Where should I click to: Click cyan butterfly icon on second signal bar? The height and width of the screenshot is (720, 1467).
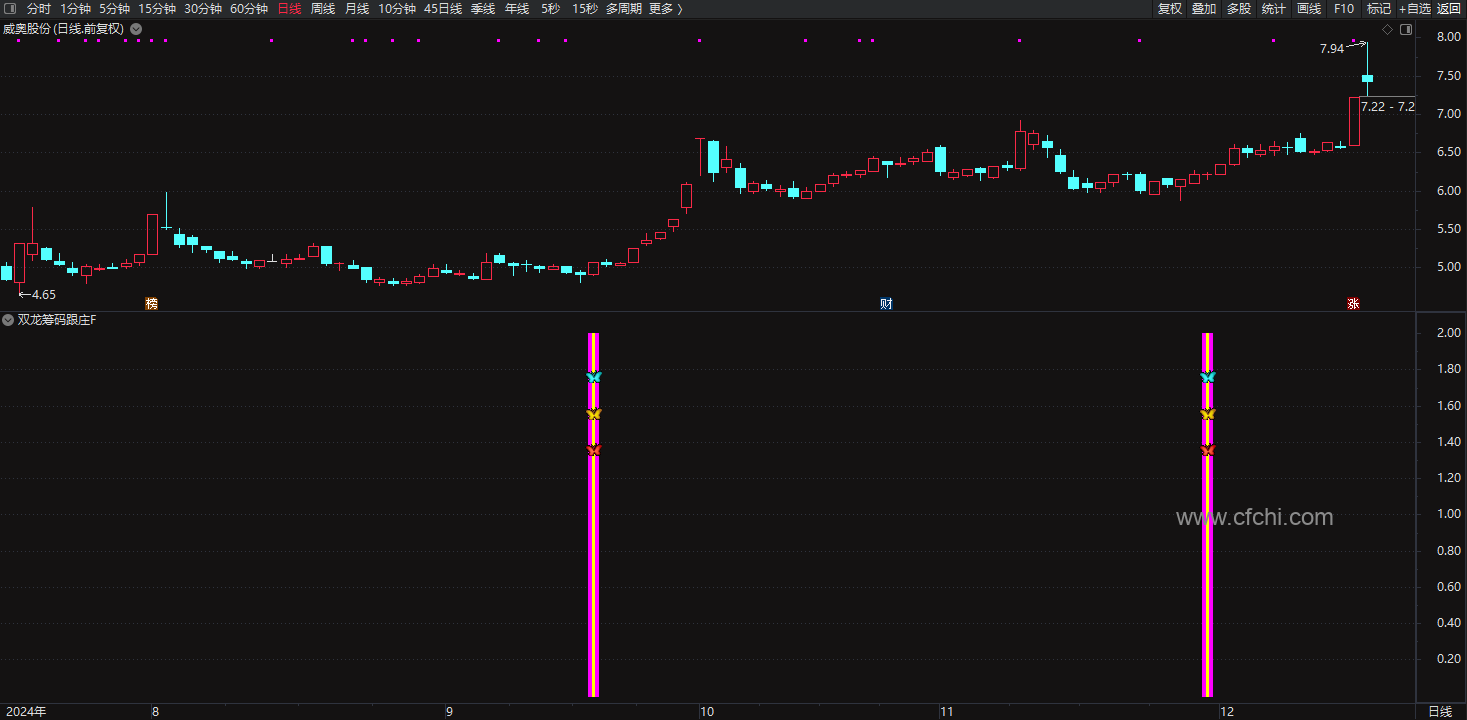coord(1207,377)
